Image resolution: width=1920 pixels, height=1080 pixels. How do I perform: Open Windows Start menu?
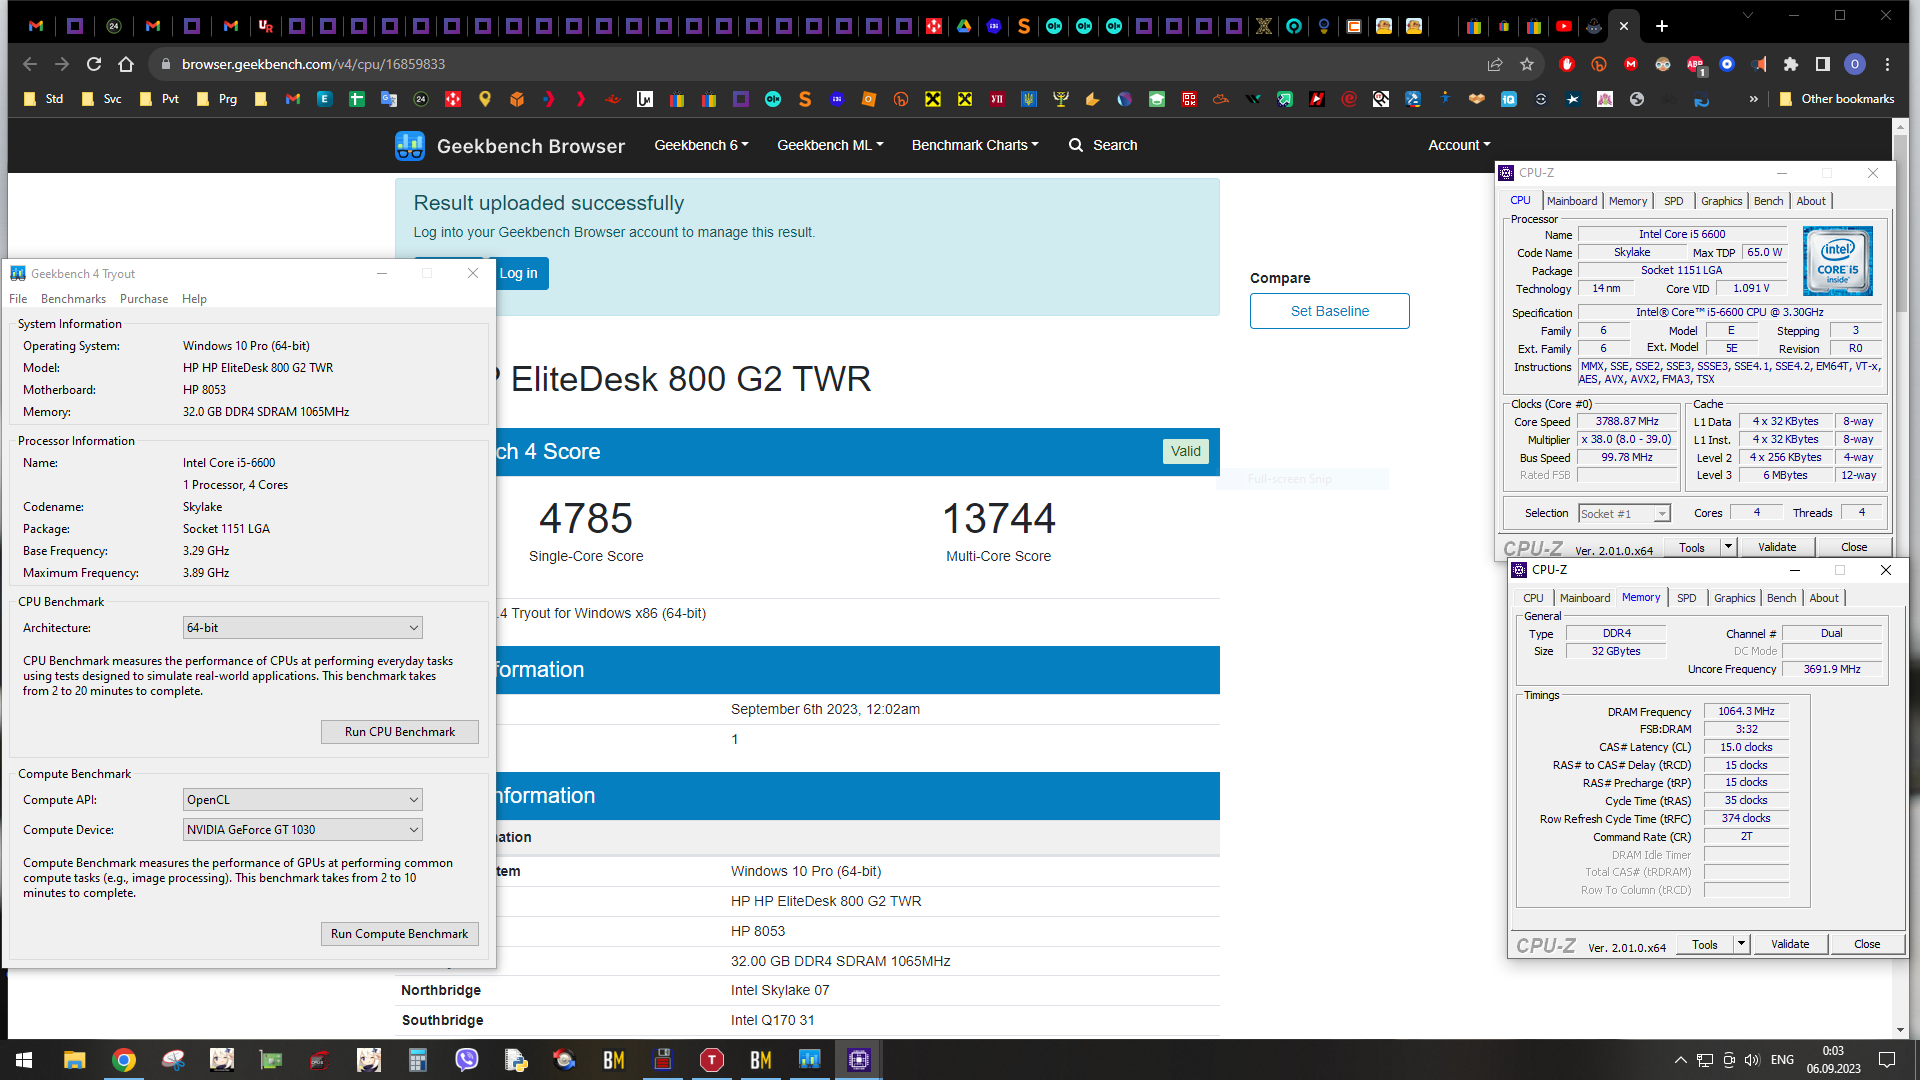pyautogui.click(x=24, y=1060)
